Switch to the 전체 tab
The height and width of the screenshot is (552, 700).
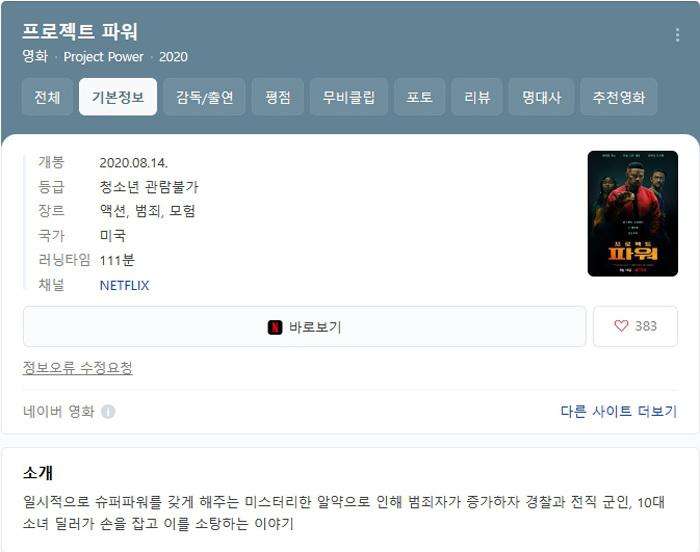click(x=47, y=97)
